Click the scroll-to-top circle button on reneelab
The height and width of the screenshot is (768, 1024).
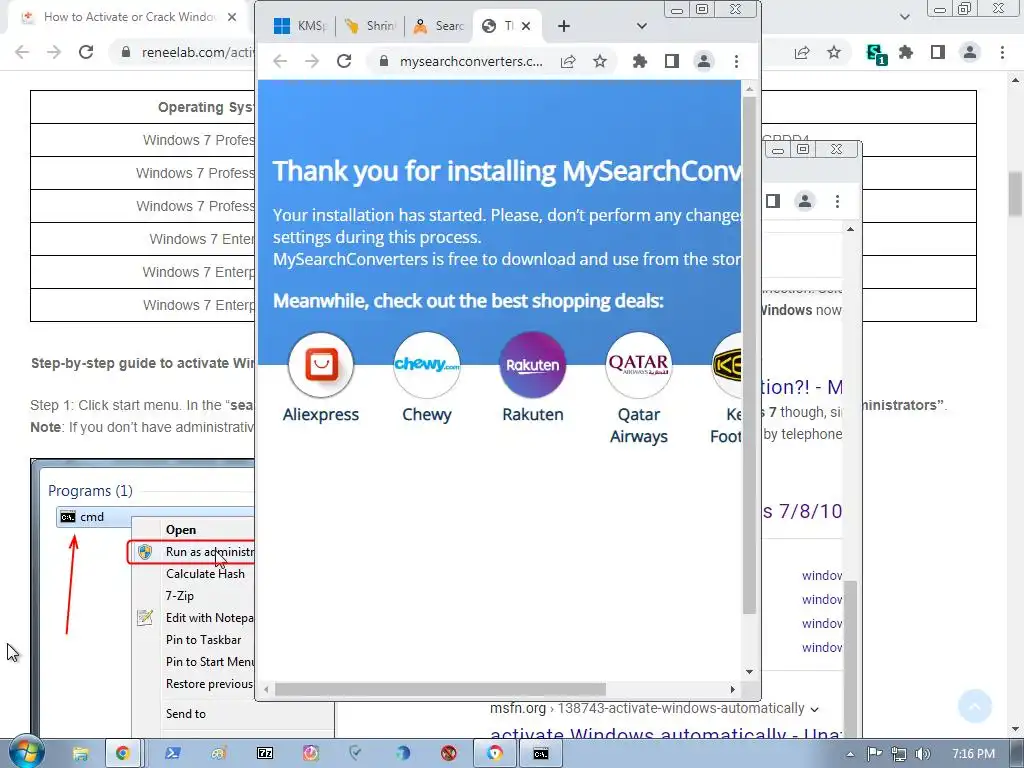974,706
